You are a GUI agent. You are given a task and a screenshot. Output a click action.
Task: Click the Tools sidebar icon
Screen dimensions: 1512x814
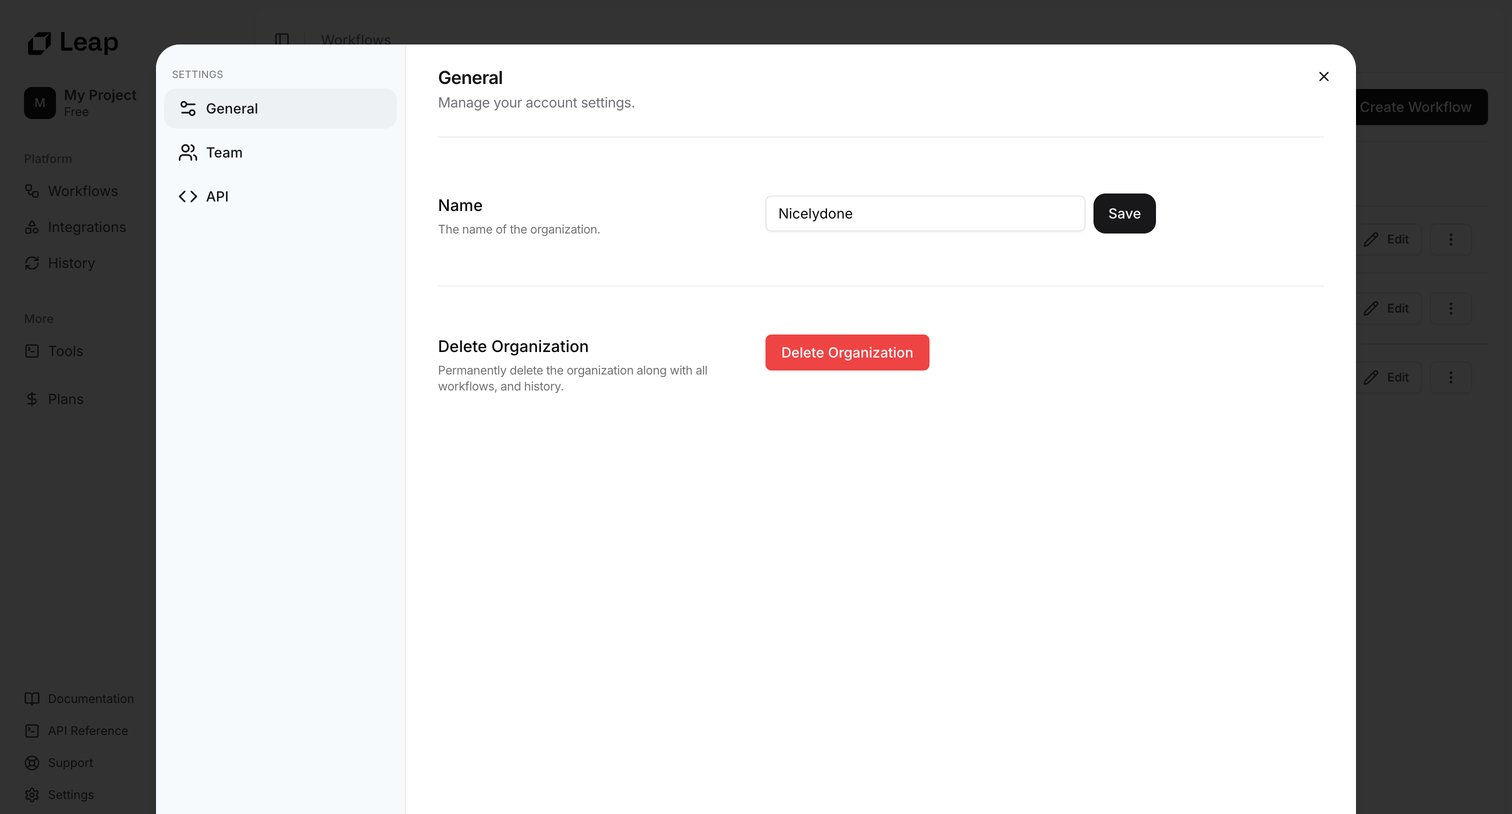tap(32, 351)
